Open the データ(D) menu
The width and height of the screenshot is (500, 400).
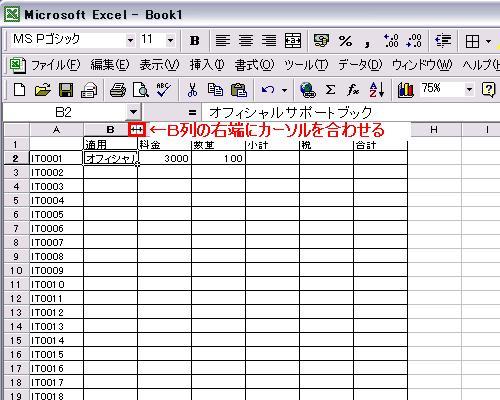[x=360, y=65]
